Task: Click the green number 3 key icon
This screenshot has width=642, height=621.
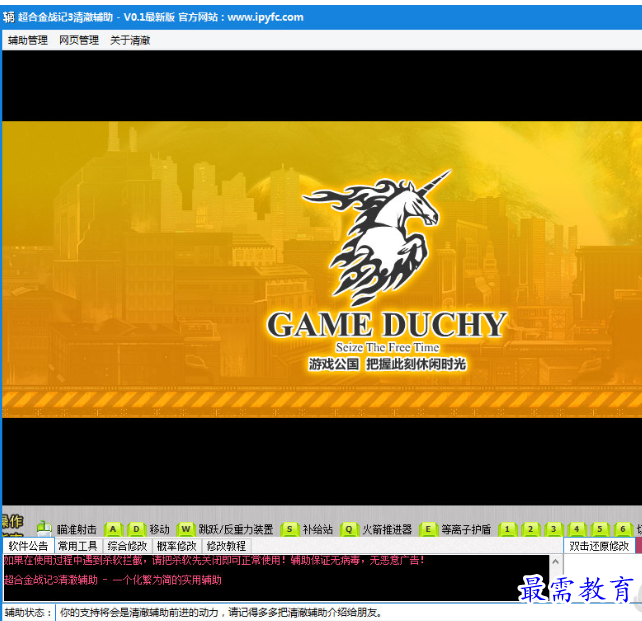Action: [x=554, y=529]
